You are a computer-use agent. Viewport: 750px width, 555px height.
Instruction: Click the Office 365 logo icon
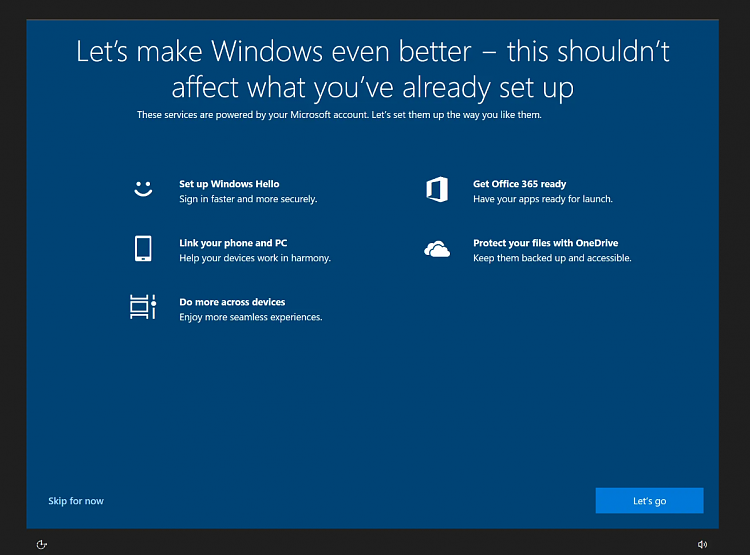[x=437, y=189]
